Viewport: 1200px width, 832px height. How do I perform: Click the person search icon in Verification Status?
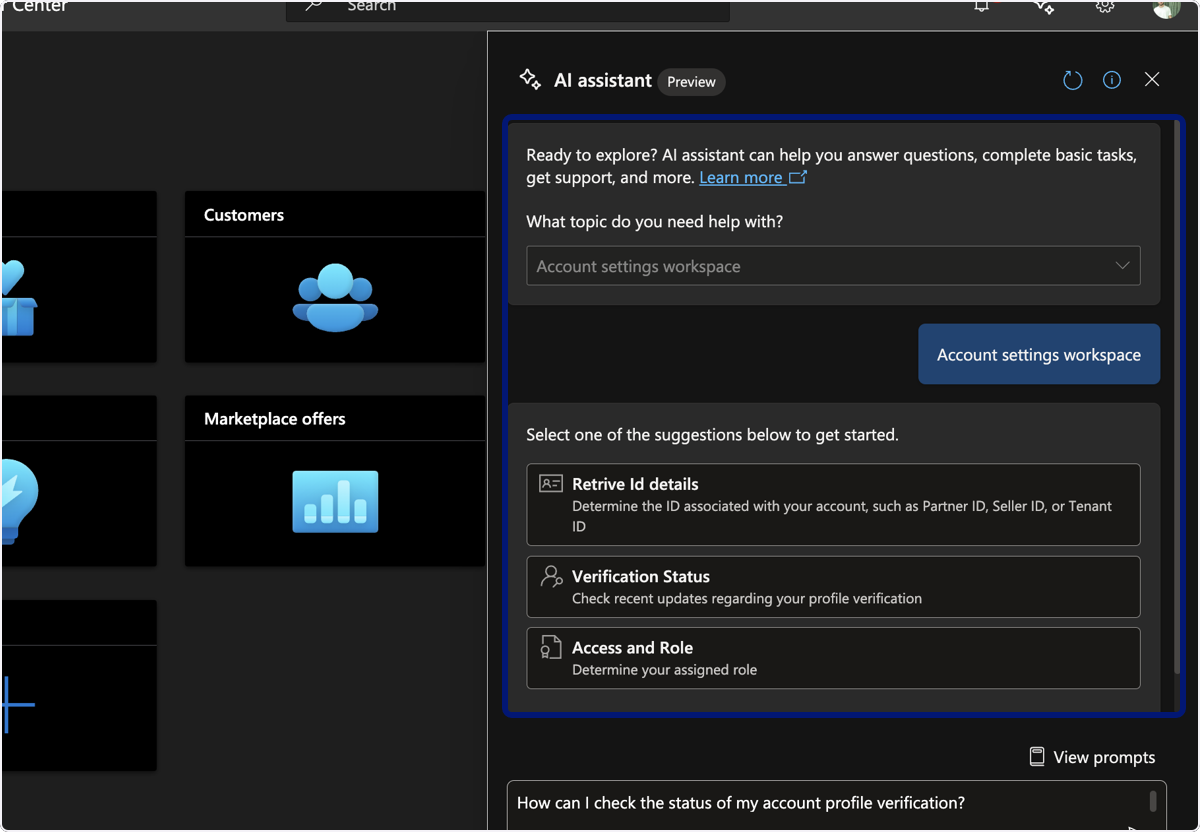[x=551, y=576]
